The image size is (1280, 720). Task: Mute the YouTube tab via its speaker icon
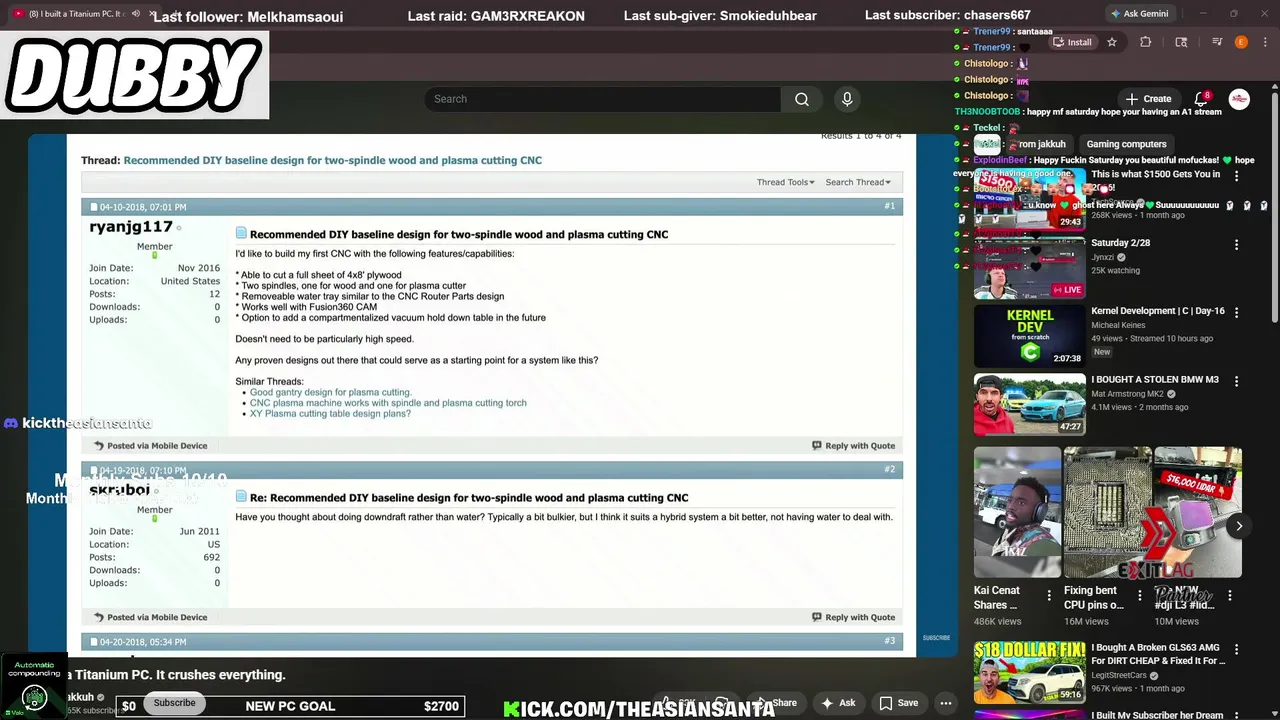pos(135,14)
